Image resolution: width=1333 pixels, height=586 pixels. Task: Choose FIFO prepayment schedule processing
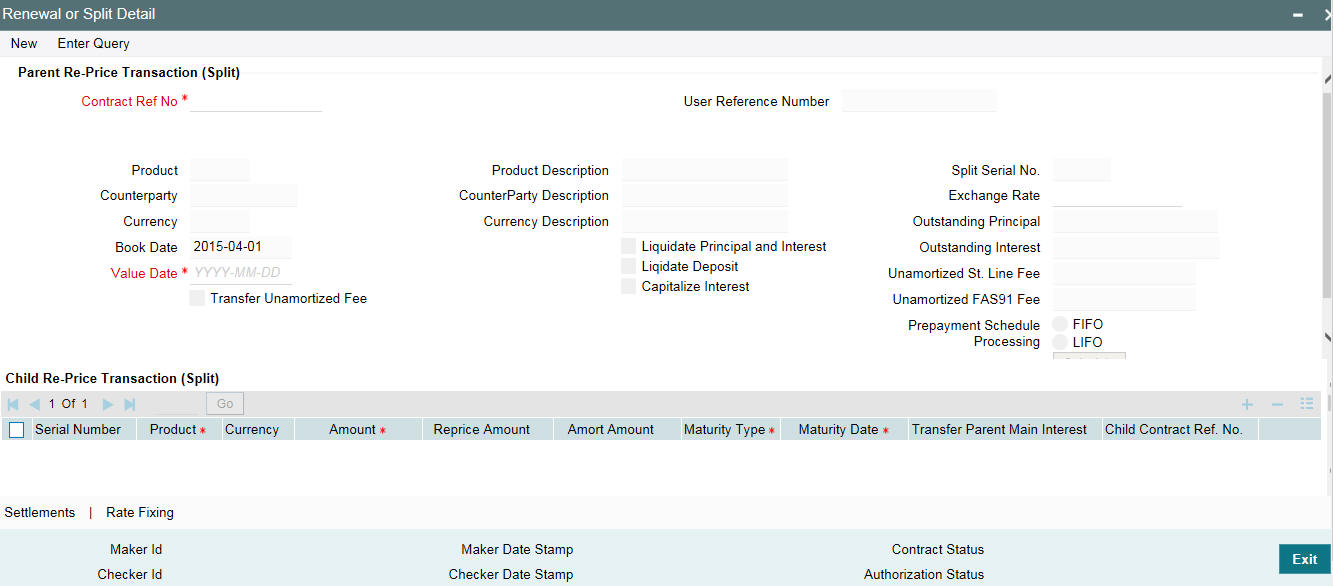click(x=1060, y=324)
